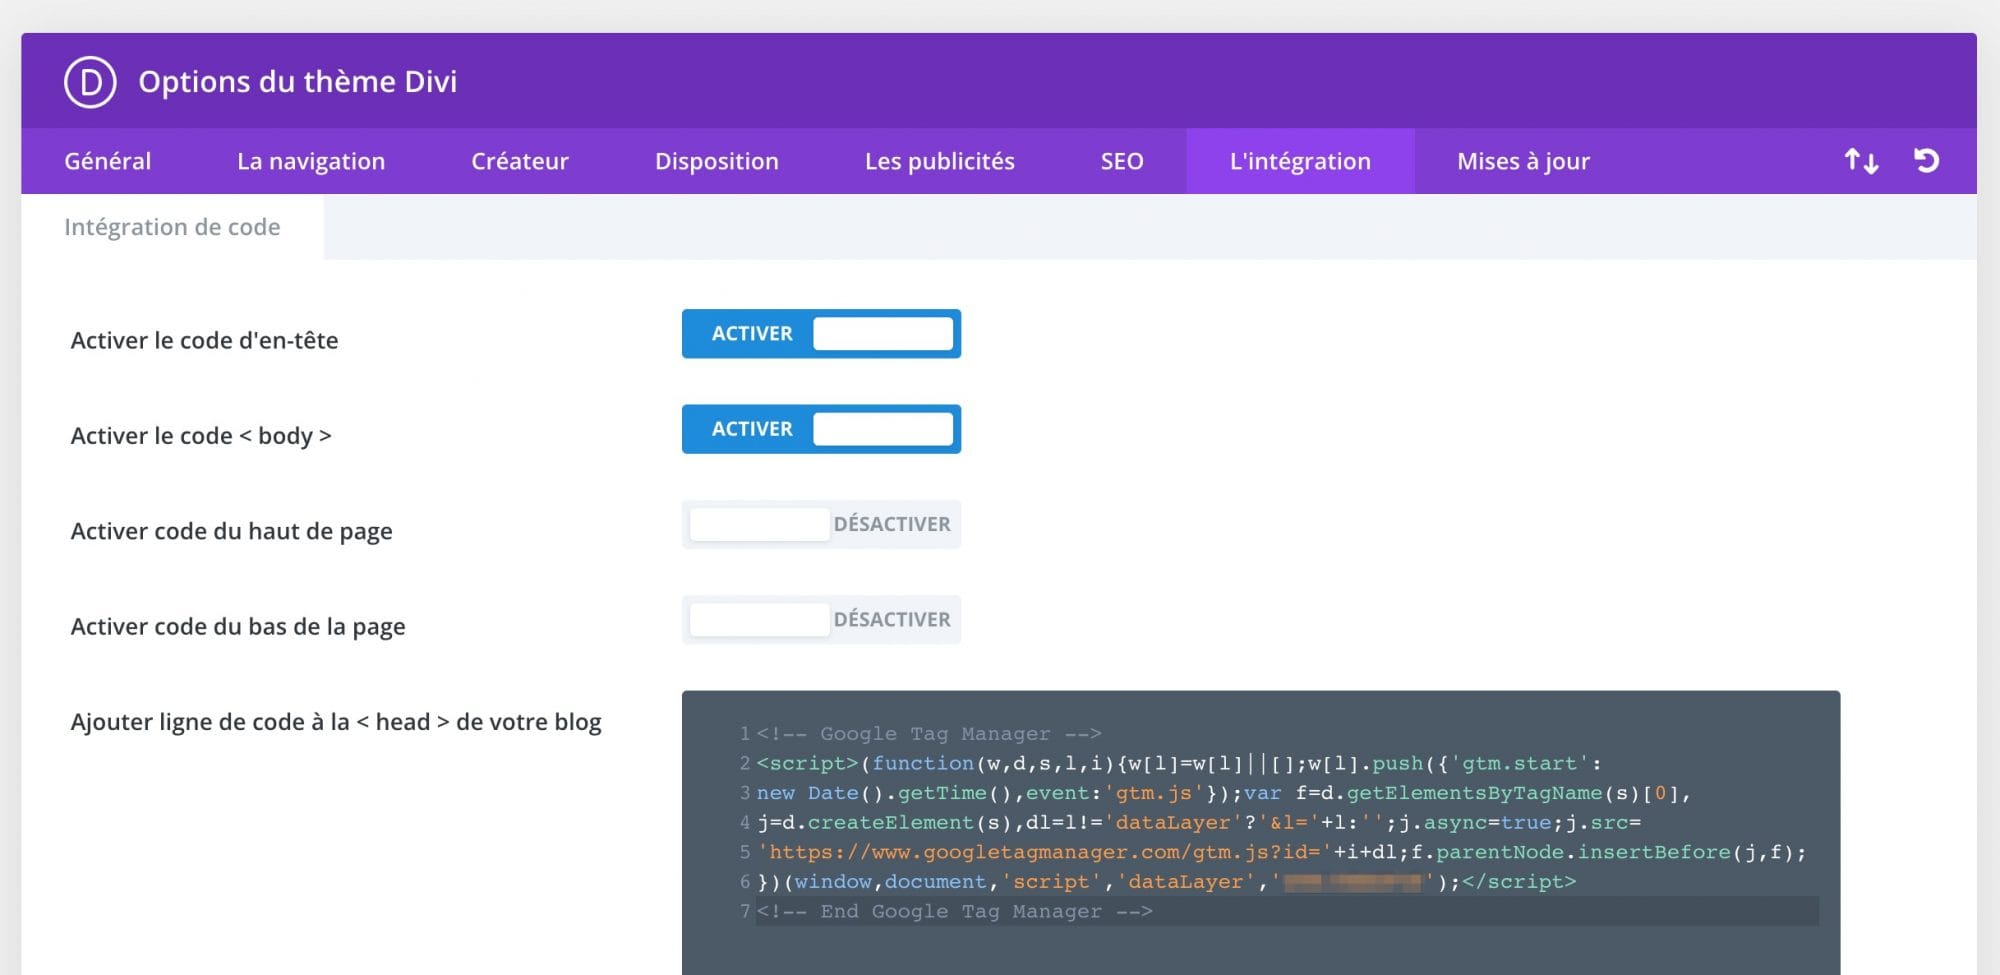Image resolution: width=2000 pixels, height=975 pixels.
Task: Switch to La navigation tab
Action: pyautogui.click(x=311, y=161)
